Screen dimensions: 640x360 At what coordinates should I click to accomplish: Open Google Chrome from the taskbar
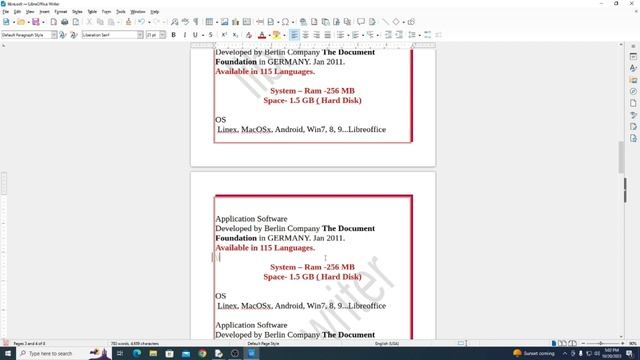point(202,353)
